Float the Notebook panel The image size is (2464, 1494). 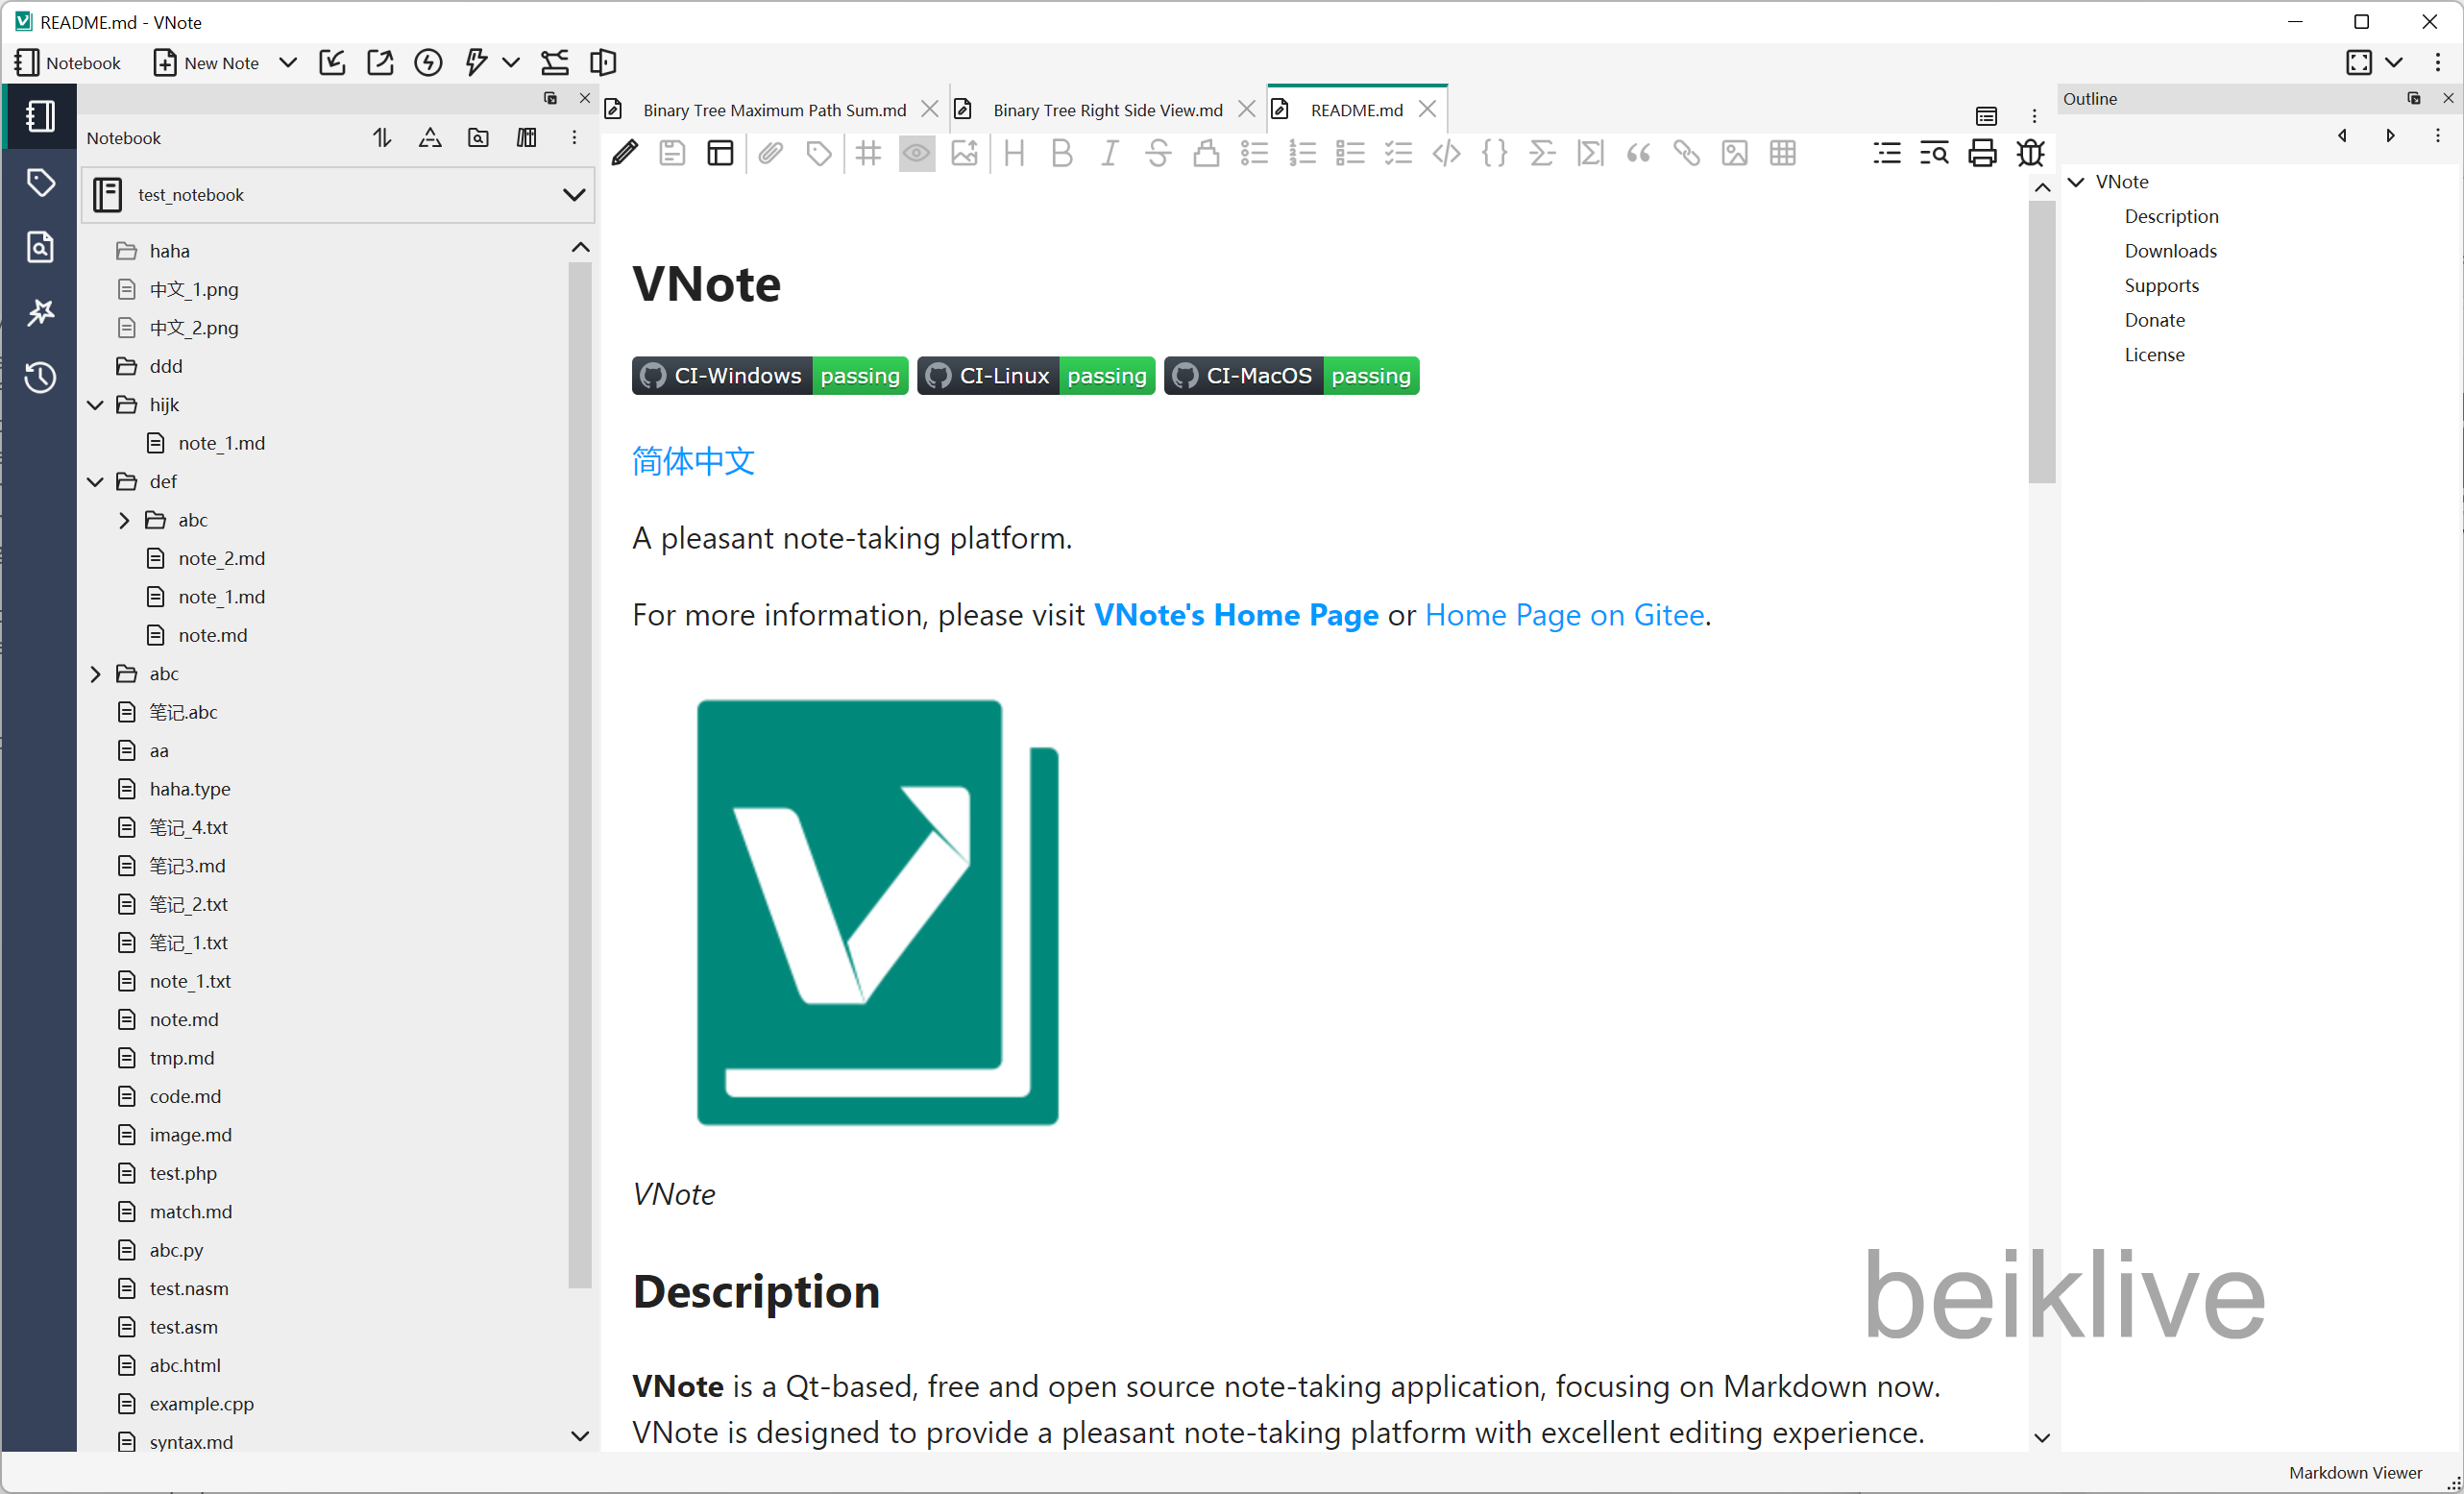(x=550, y=98)
